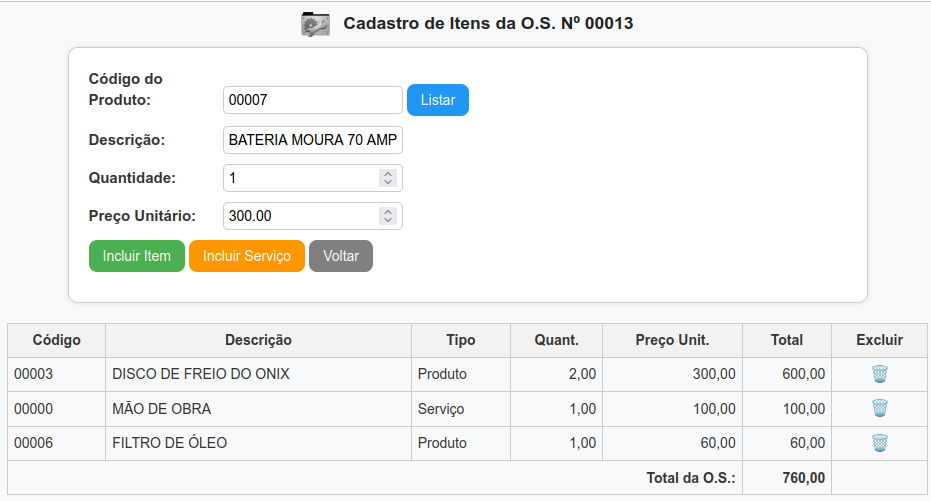The height and width of the screenshot is (501, 931).
Task: Decrease Preço Unitário with down arrow
Action: 388,221
